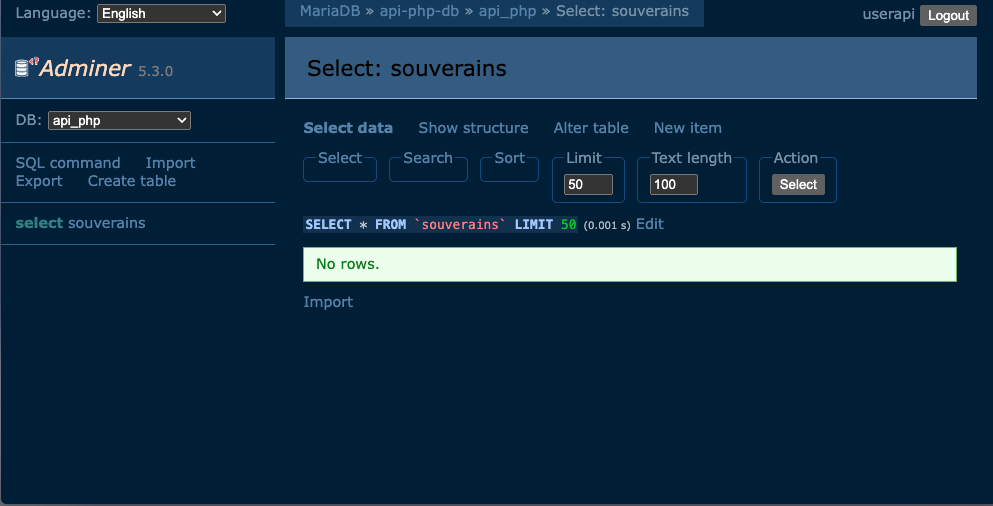
Task: Click the sidebar Import link
Action: pyautogui.click(x=170, y=163)
